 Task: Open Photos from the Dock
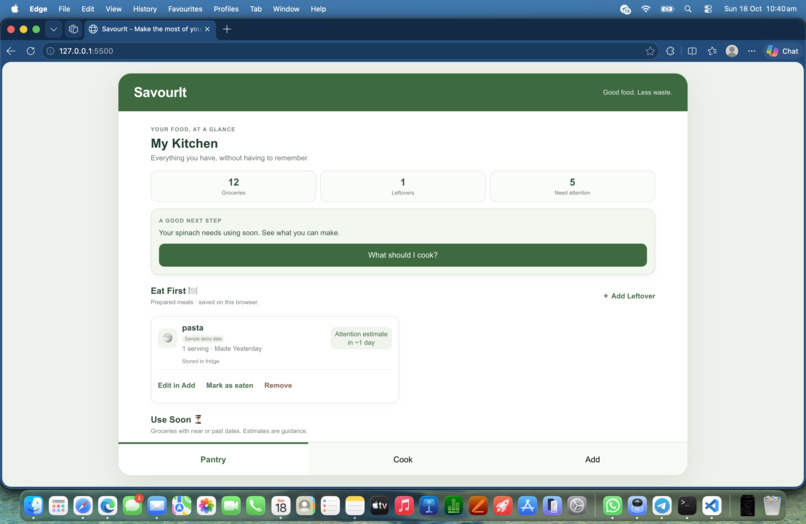206,506
